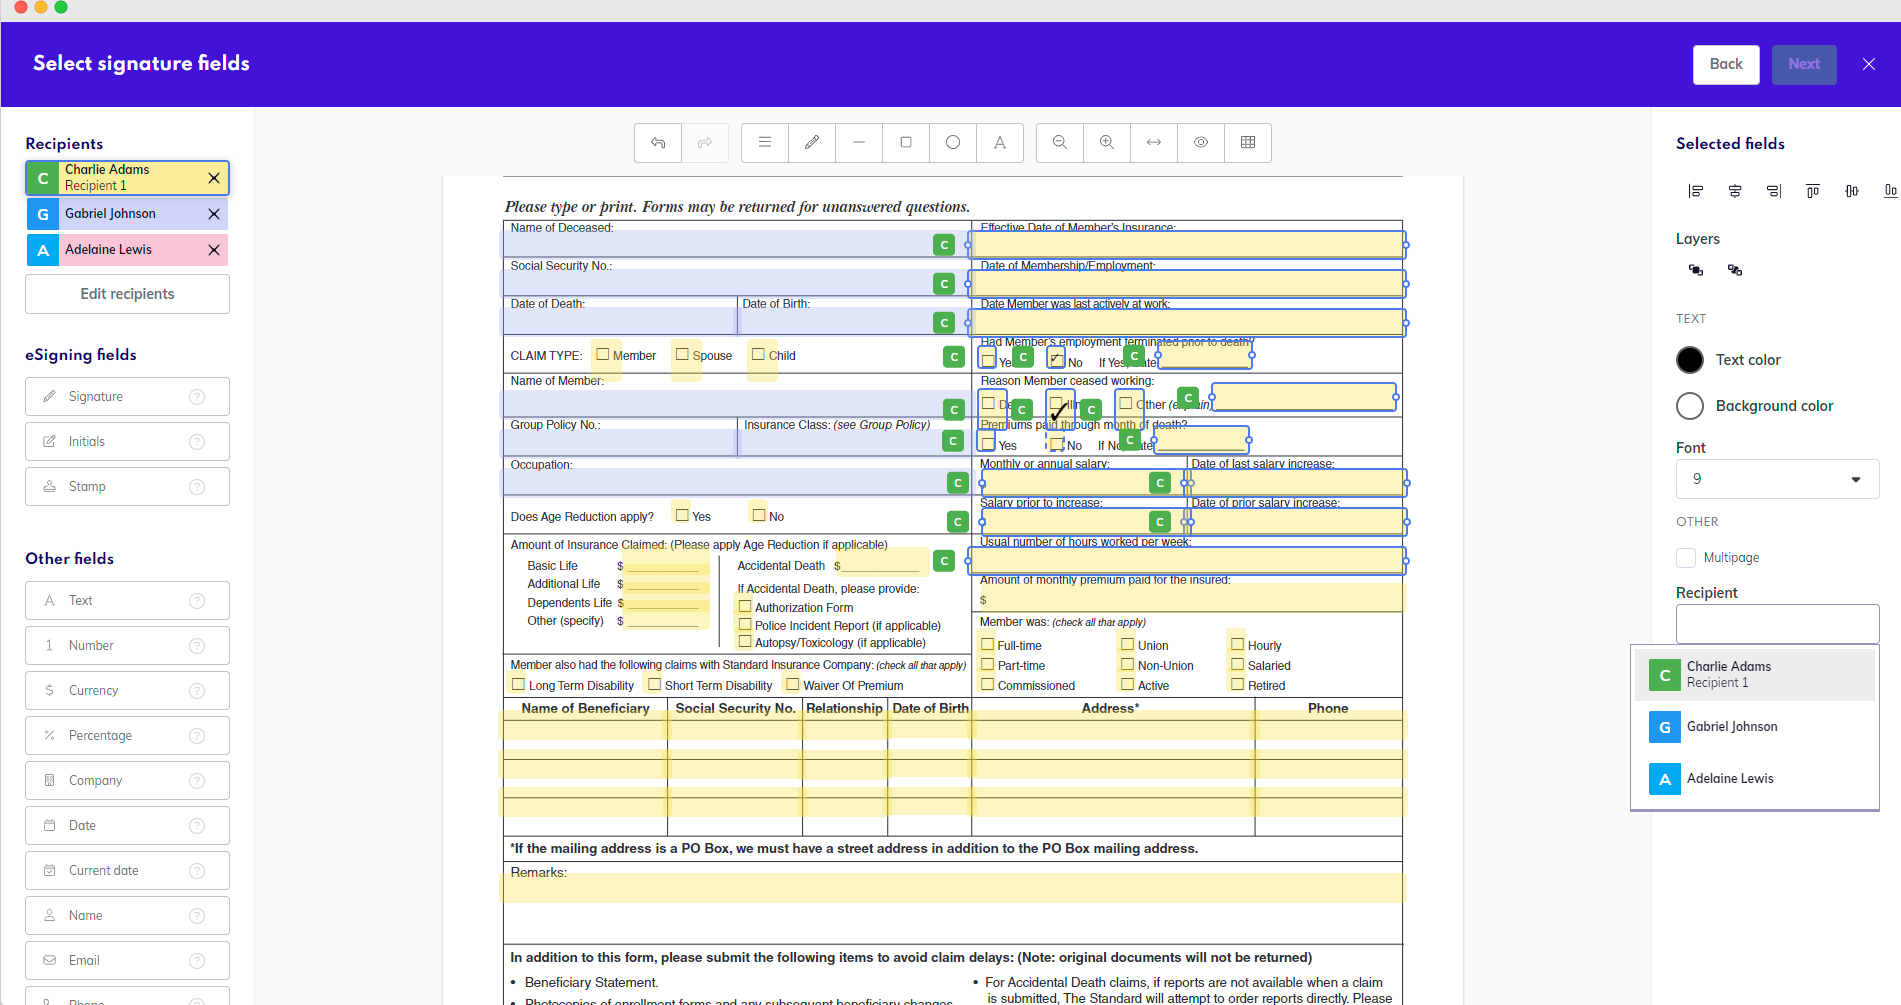Toggle document preview with the eye icon
Image resolution: width=1901 pixels, height=1005 pixels.
pyautogui.click(x=1200, y=143)
